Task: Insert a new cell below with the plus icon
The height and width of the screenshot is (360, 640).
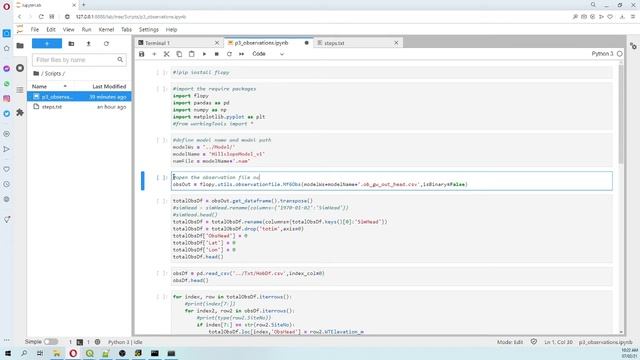Action: pos(154,54)
